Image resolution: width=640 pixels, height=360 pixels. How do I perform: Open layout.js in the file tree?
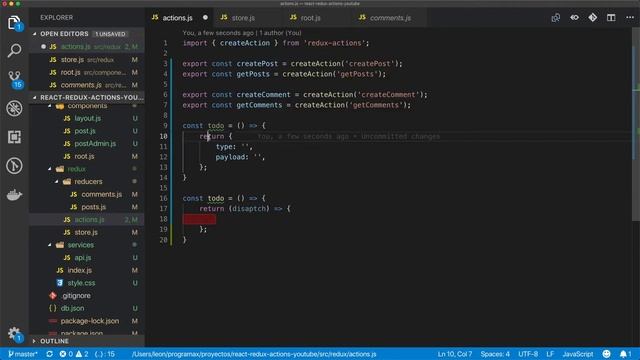coord(87,118)
